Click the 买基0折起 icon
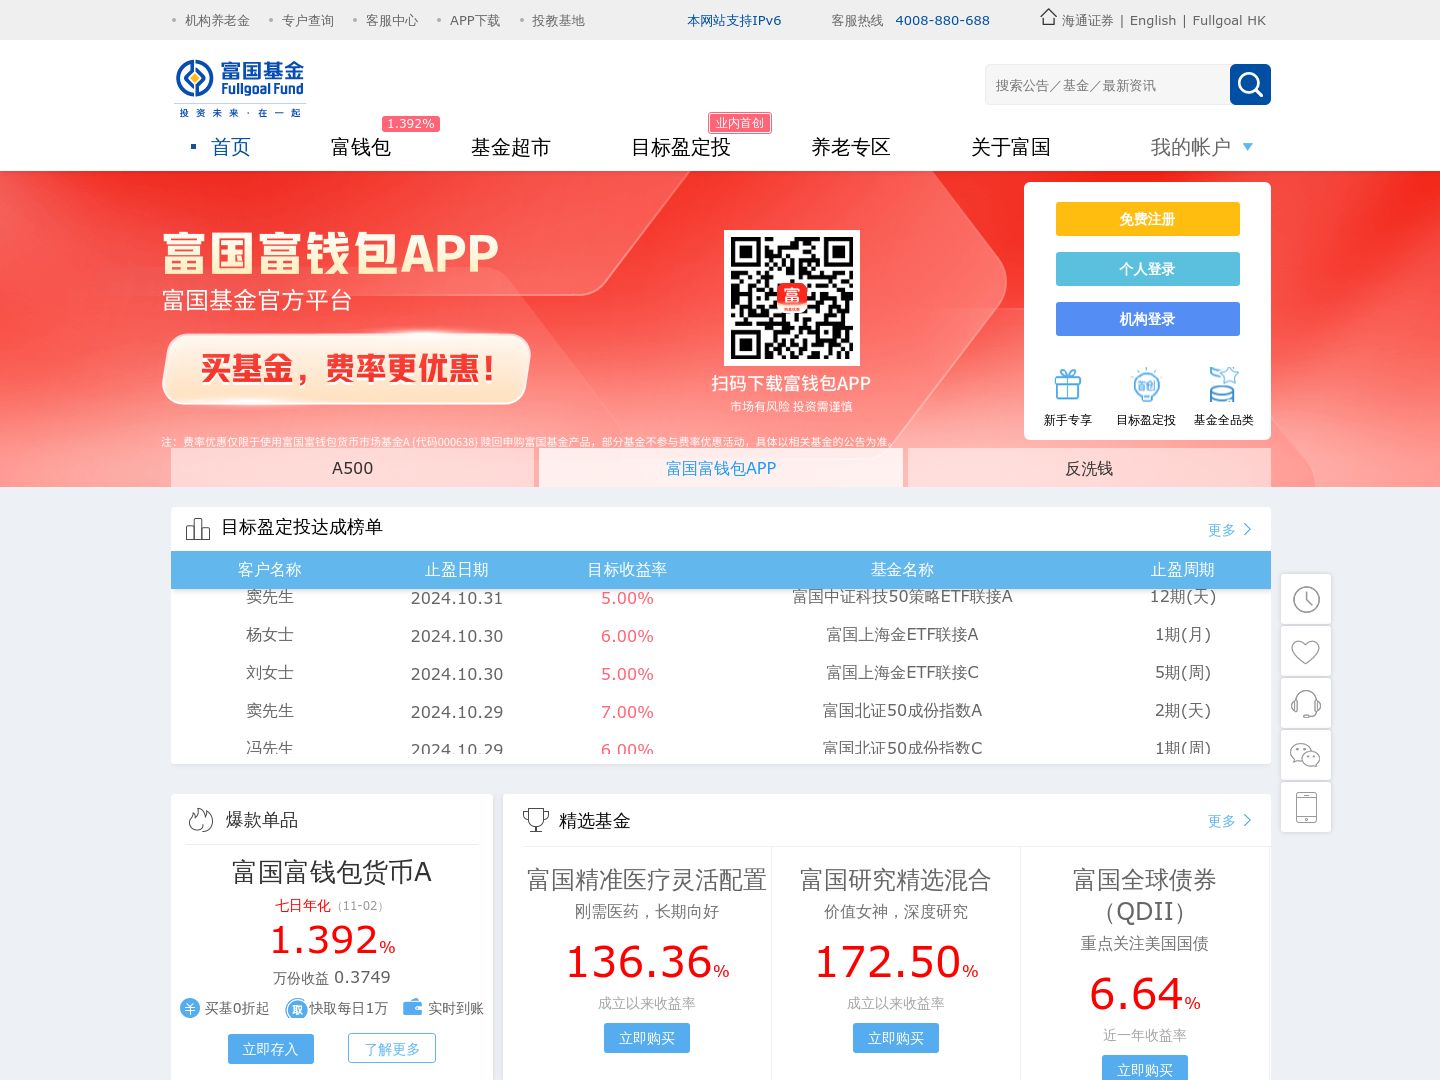Viewport: 1440px width, 1080px height. point(190,1008)
